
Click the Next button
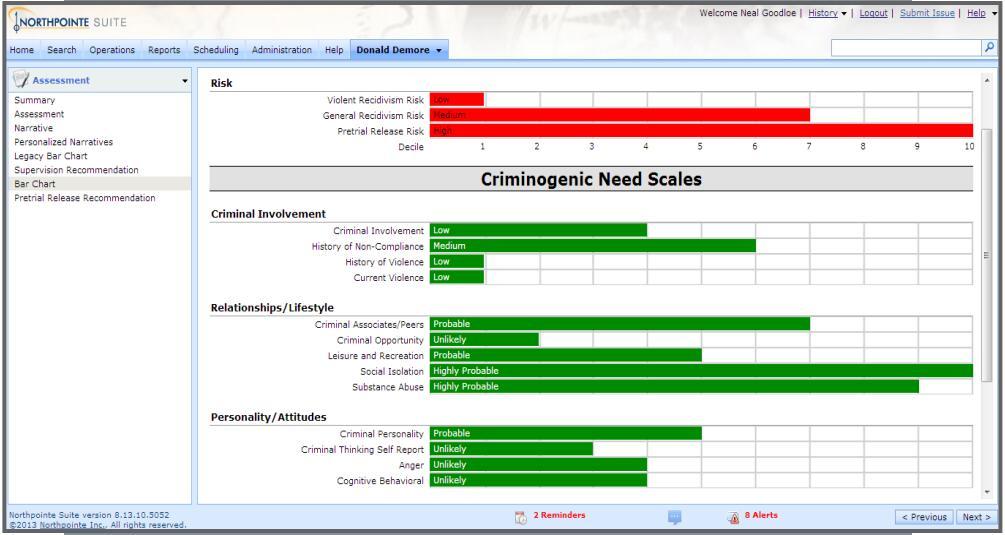pos(977,516)
